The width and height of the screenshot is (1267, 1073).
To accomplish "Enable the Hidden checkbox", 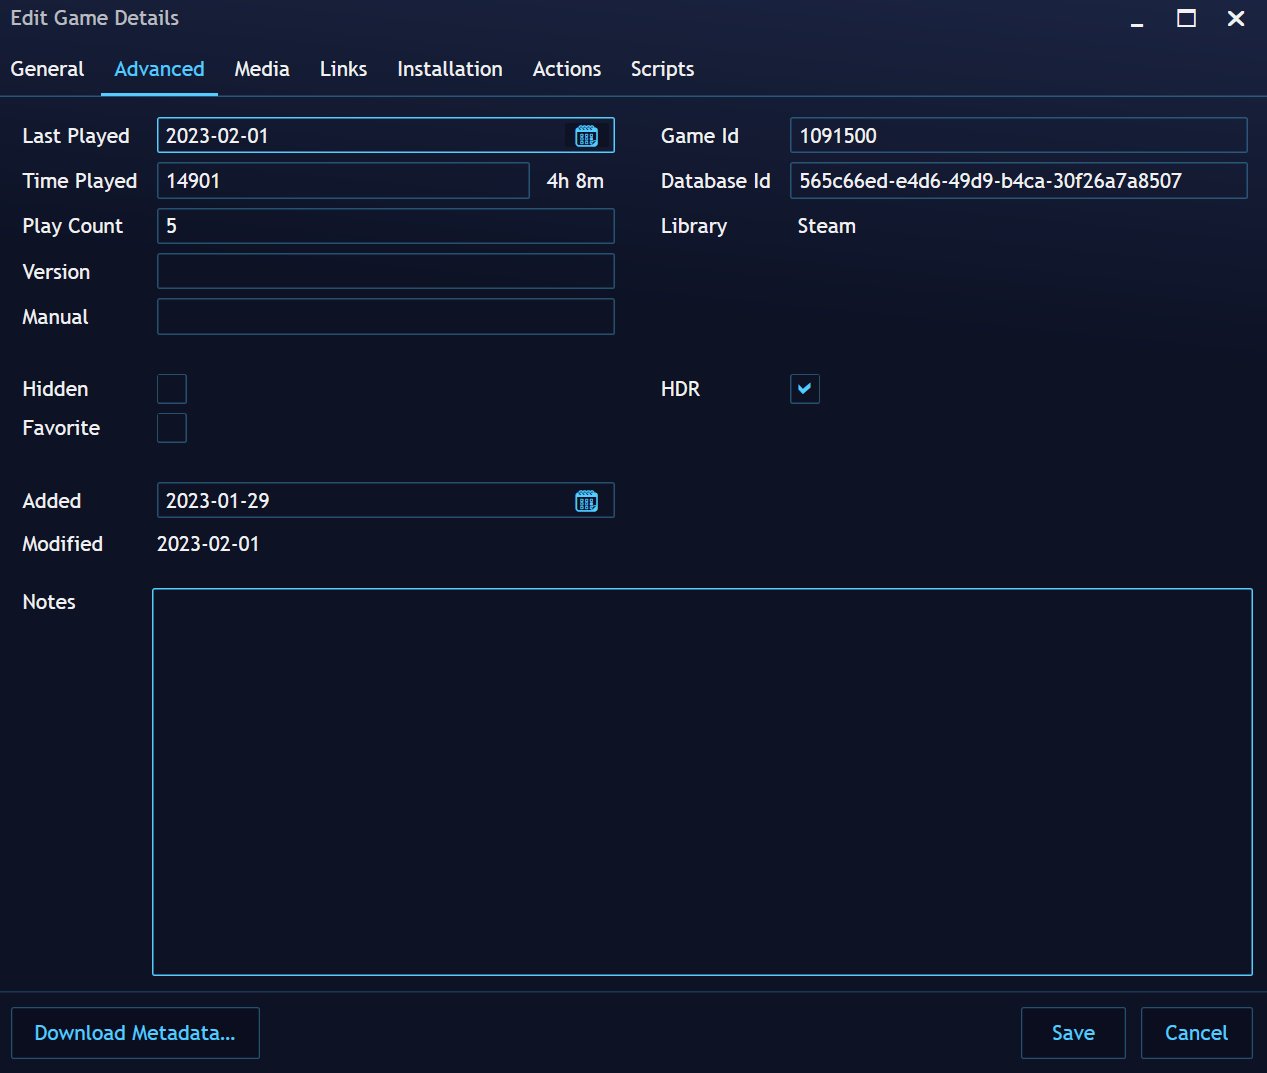I will [x=171, y=389].
